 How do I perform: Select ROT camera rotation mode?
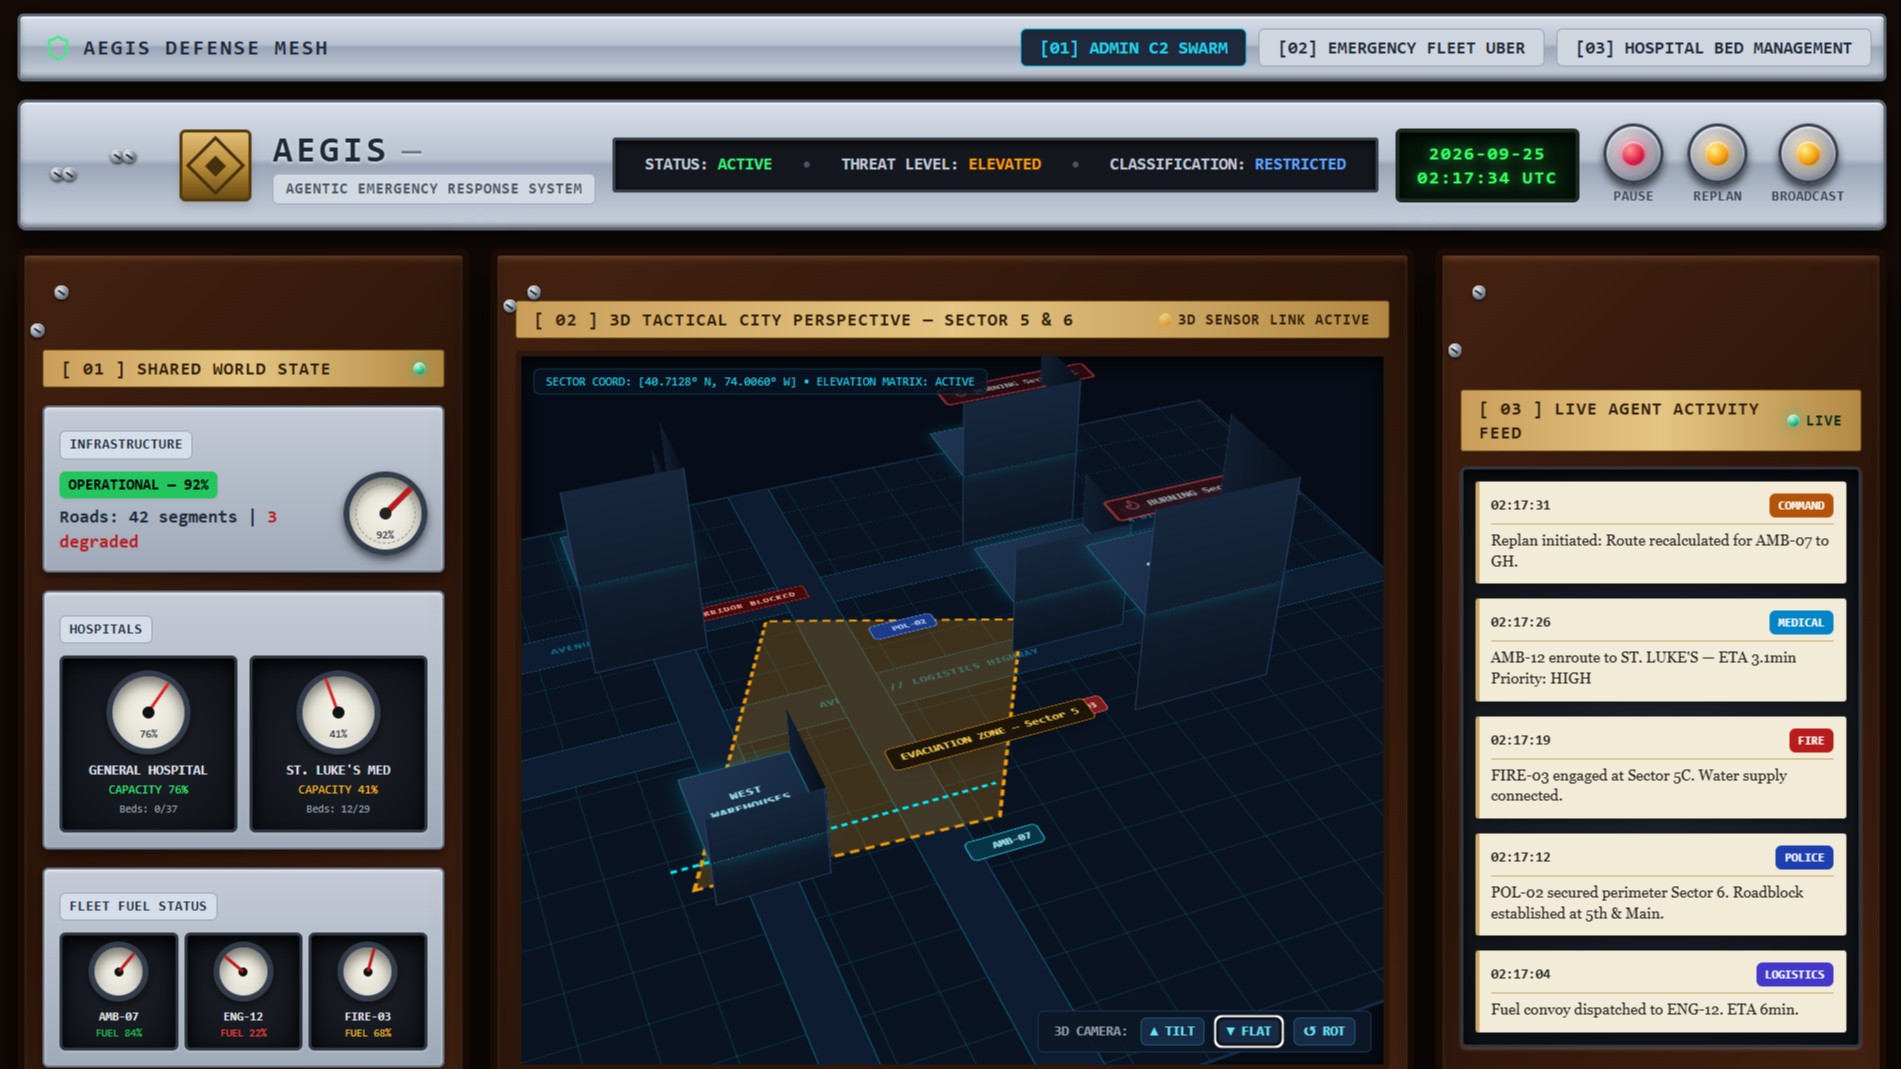[x=1324, y=1031]
